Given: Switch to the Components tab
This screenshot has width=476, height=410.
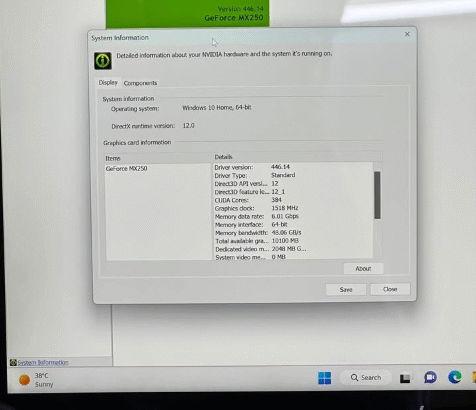Looking at the screenshot, I should pyautogui.click(x=140, y=83).
